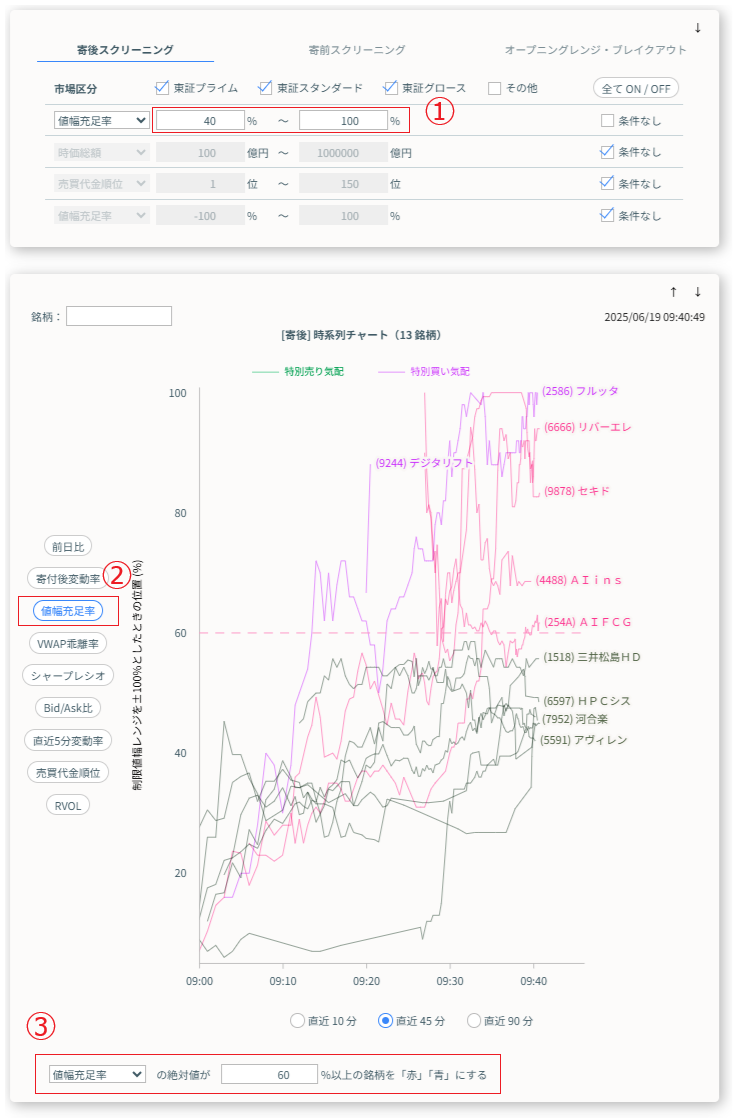Click the 全て ON / OFF button

click(636, 88)
